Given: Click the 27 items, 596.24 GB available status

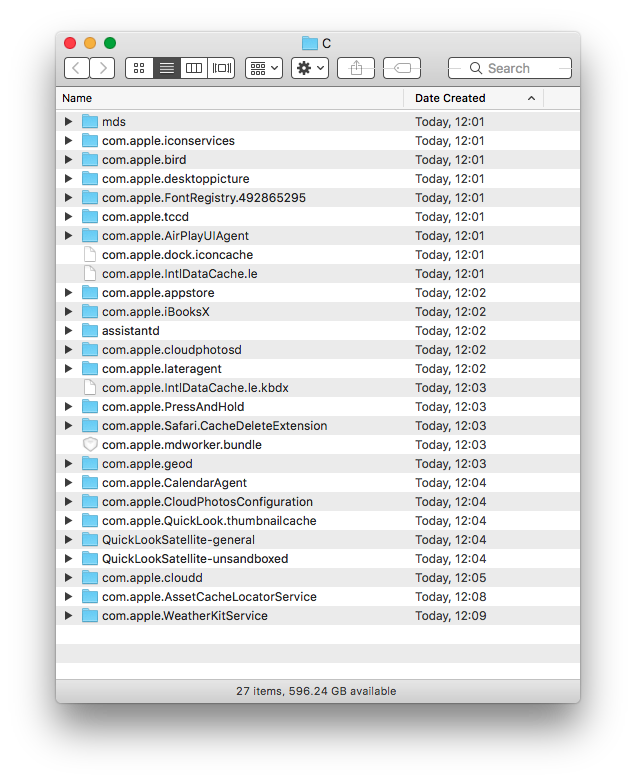Looking at the screenshot, I should 316,691.
